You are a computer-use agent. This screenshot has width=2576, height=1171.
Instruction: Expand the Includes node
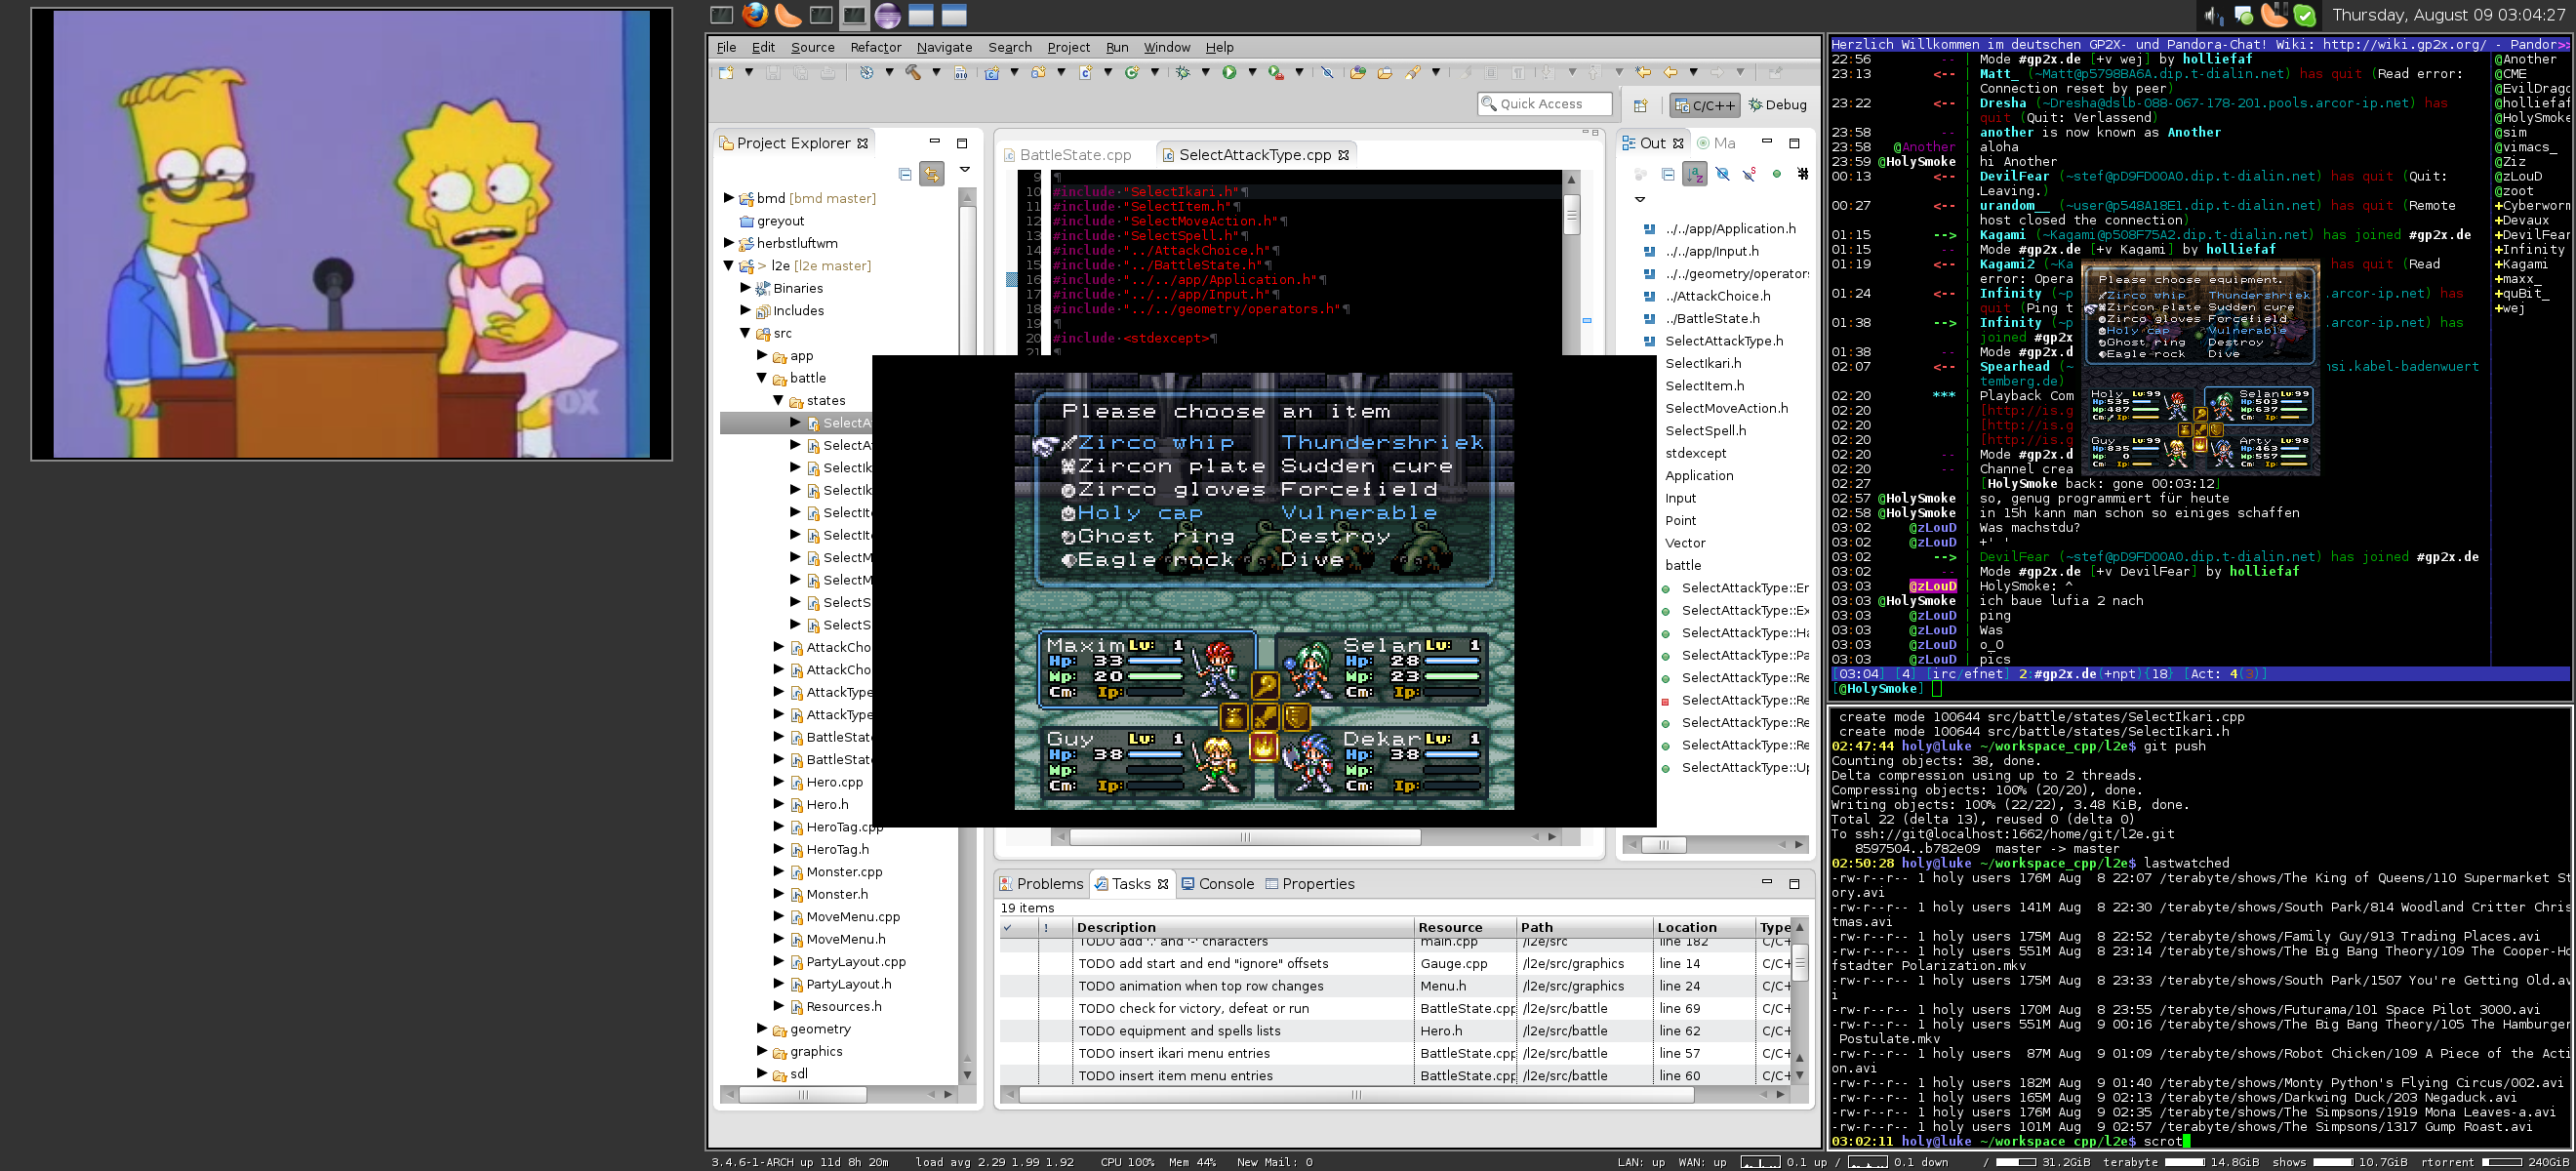tap(745, 310)
